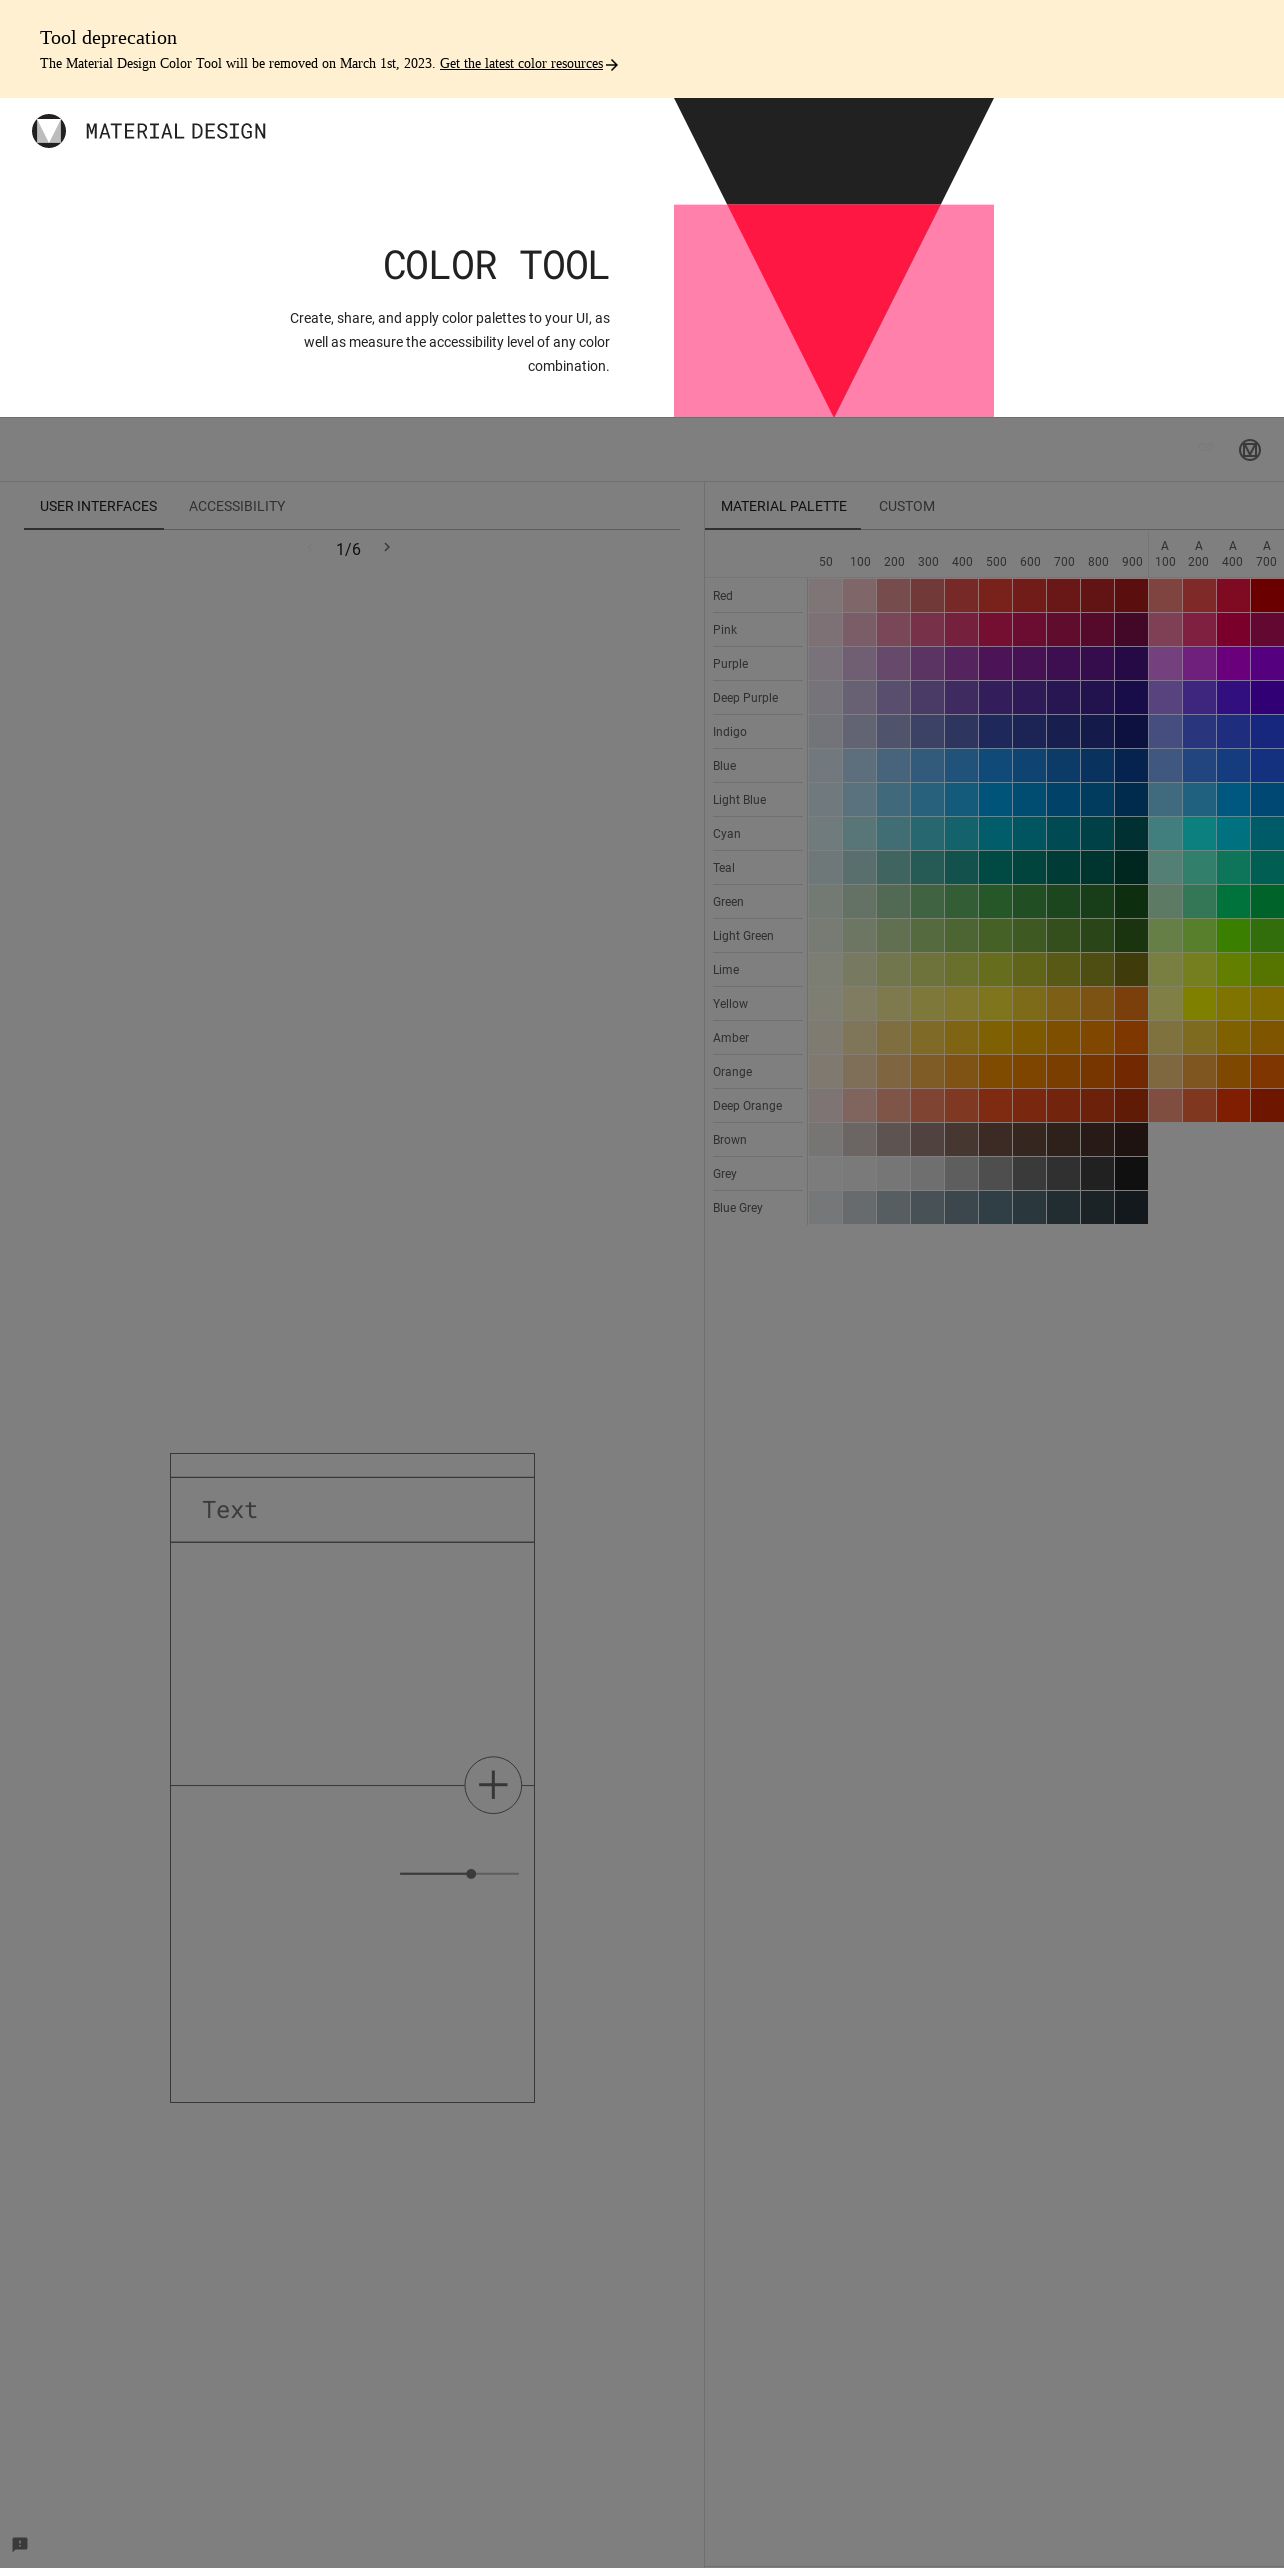Choose the Green A400 swatch
Viewport: 1284px width, 2568px height.
pyautogui.click(x=1233, y=902)
